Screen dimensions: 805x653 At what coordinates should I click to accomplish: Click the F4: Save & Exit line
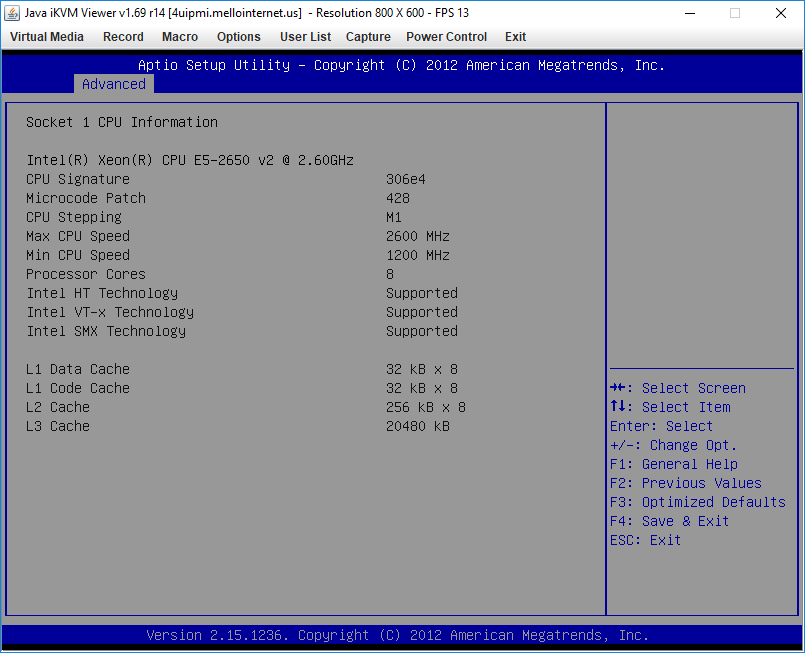(669, 521)
